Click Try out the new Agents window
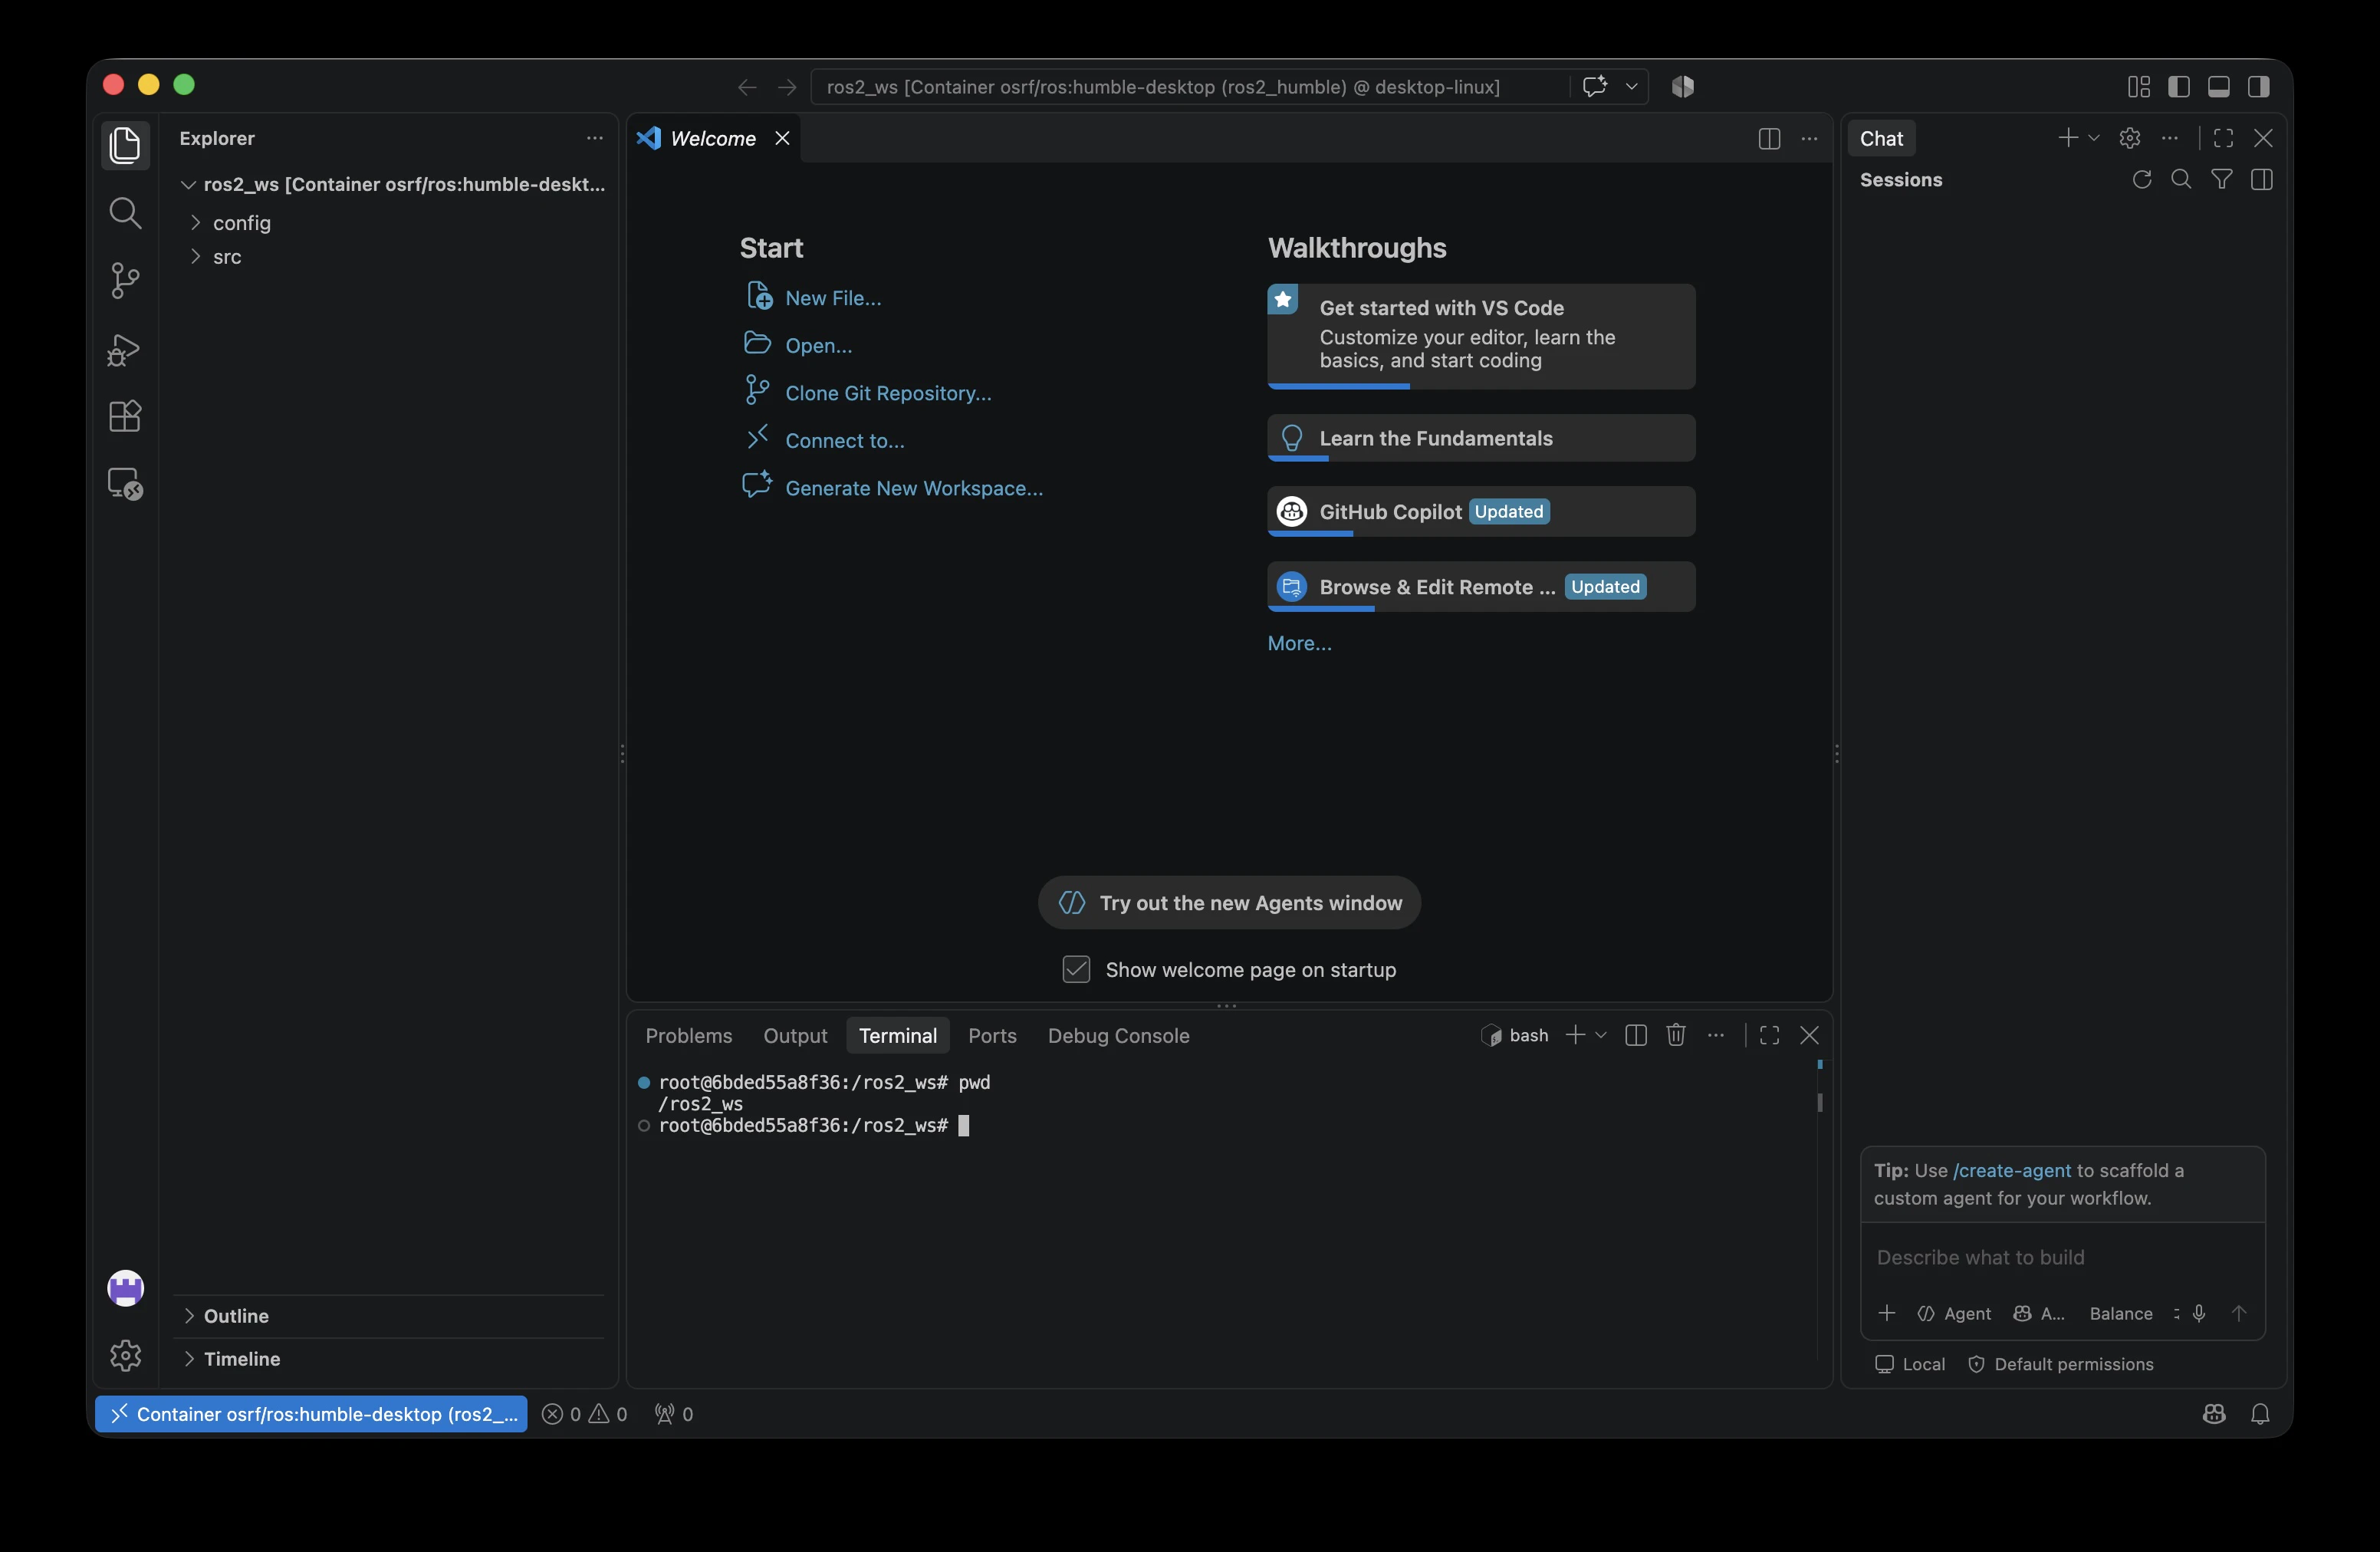The width and height of the screenshot is (2380, 1552). (x=1229, y=903)
